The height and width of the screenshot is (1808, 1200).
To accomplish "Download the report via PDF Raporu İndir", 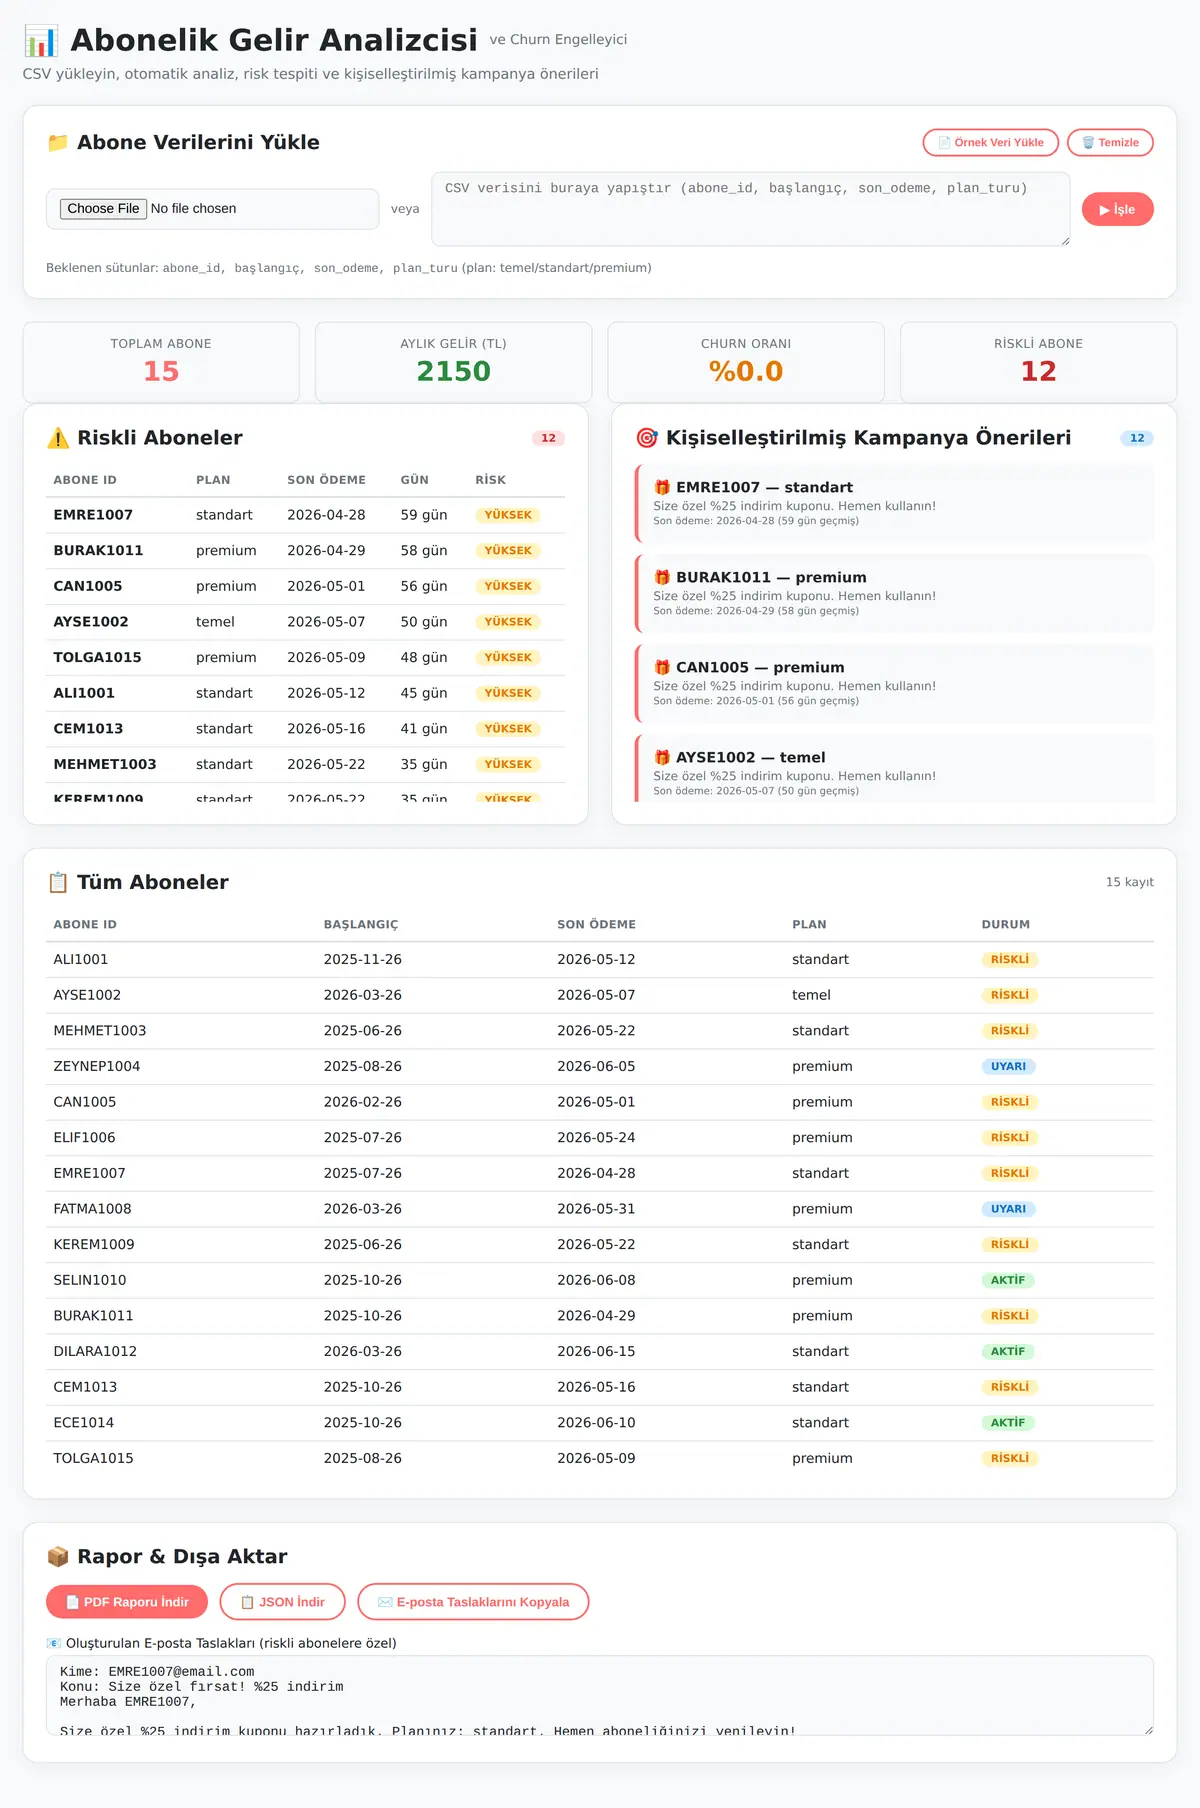I will click(x=127, y=1602).
